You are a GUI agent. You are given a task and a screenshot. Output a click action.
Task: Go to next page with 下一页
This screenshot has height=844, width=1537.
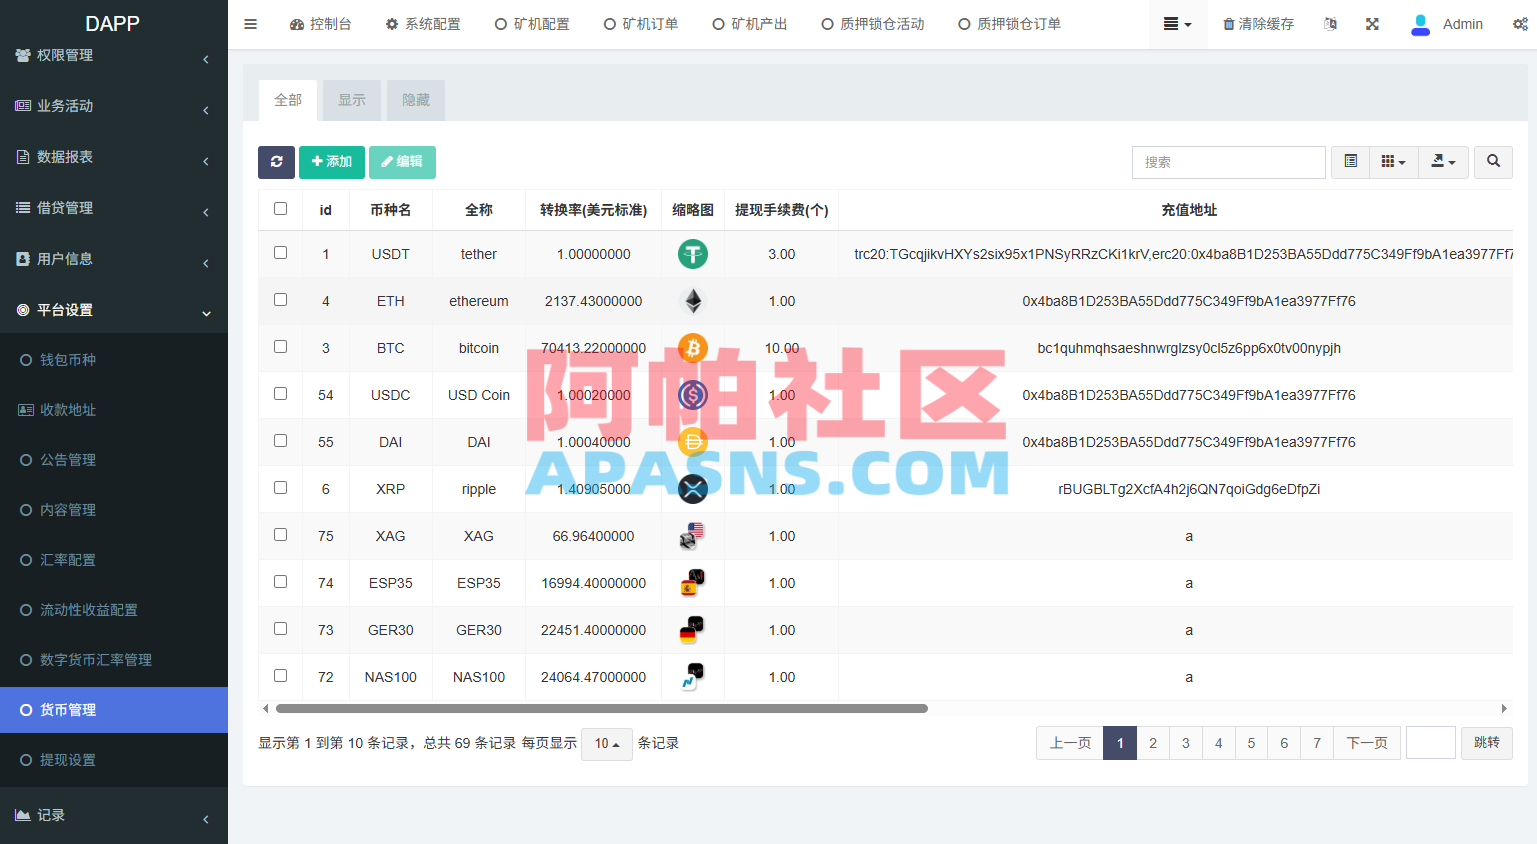pos(1367,743)
